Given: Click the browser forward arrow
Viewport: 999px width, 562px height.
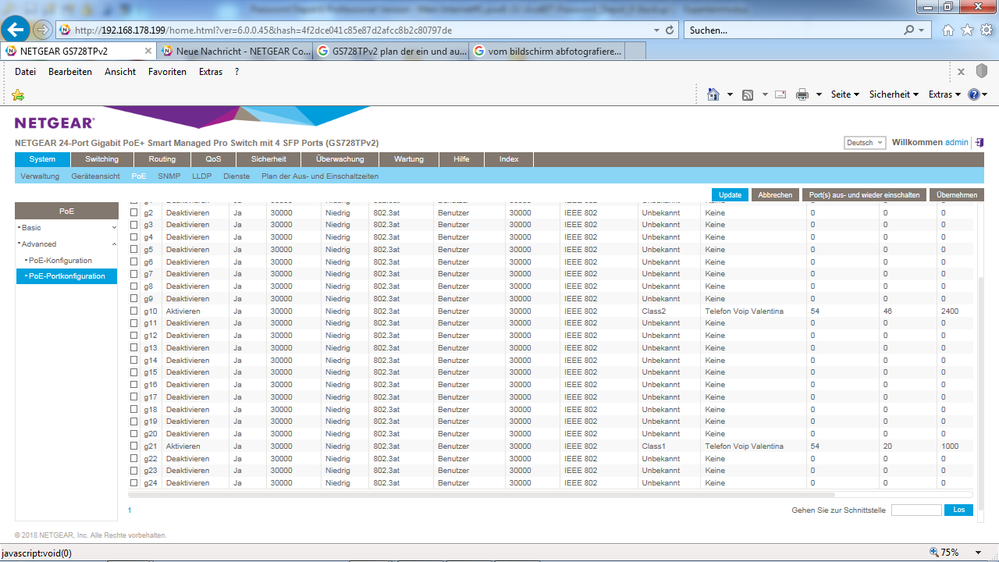Looking at the screenshot, I should pos(42,30).
